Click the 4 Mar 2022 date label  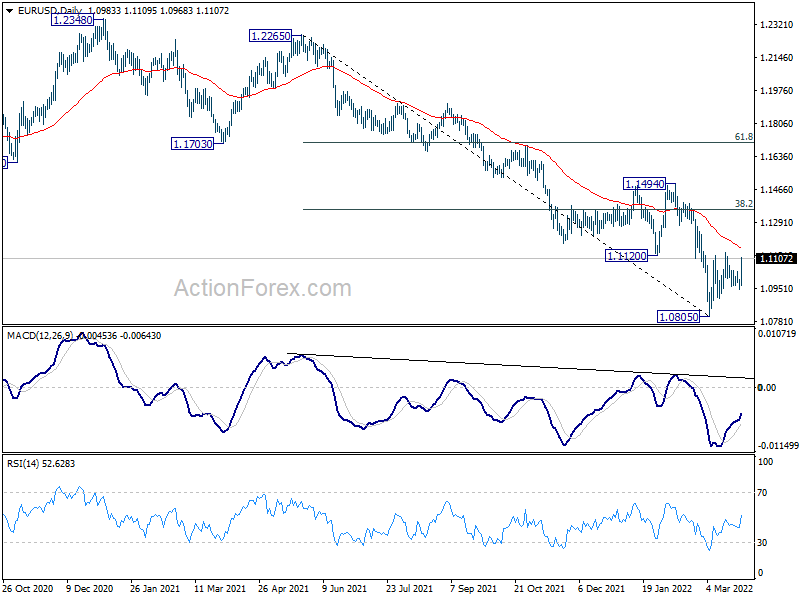pos(730,589)
